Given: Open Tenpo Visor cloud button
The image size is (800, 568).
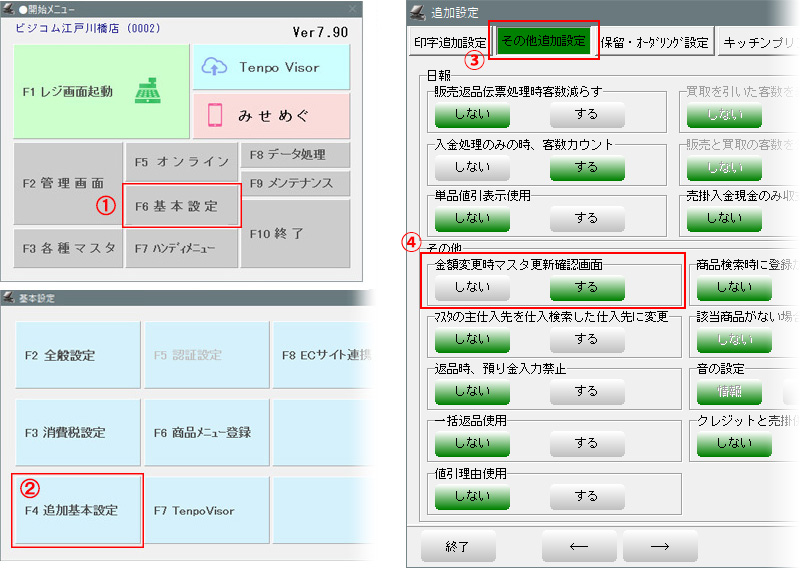Looking at the screenshot, I should [270, 67].
